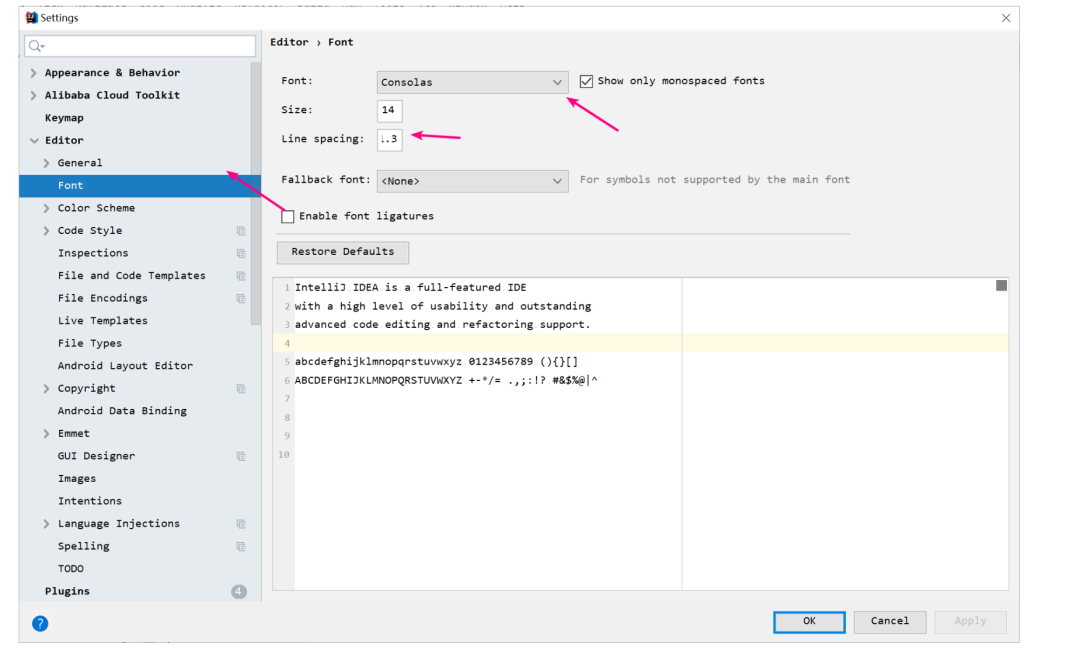Open the Font dropdown showing Consolas
The width and height of the screenshot is (1080, 654).
(x=472, y=82)
